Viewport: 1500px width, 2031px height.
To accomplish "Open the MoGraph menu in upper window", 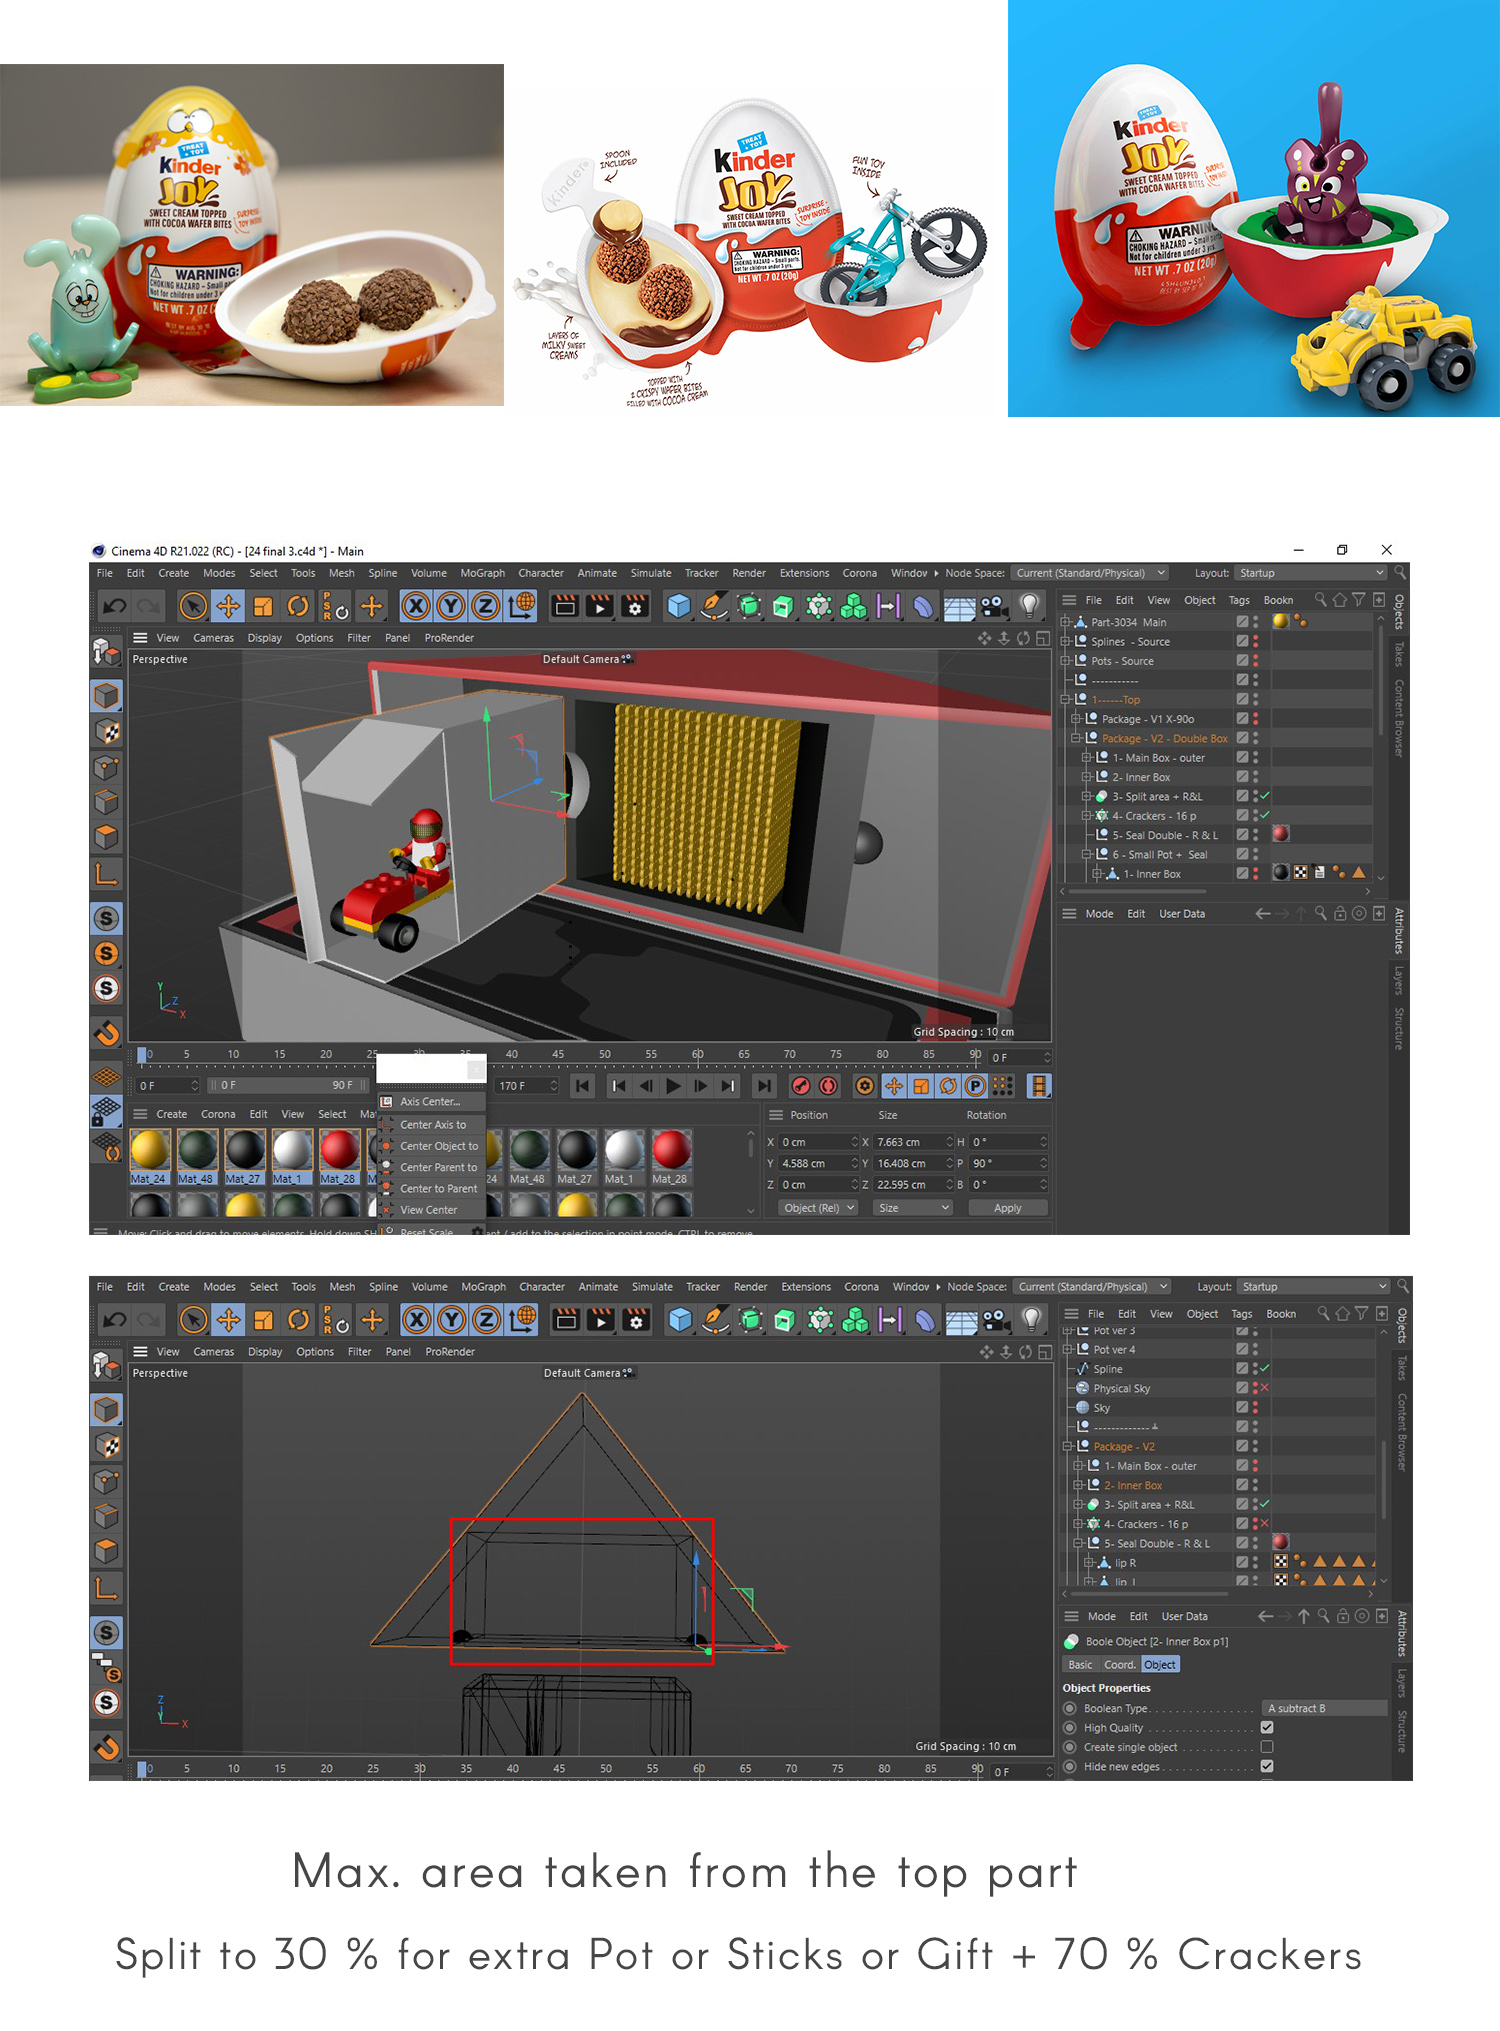I will click(483, 573).
